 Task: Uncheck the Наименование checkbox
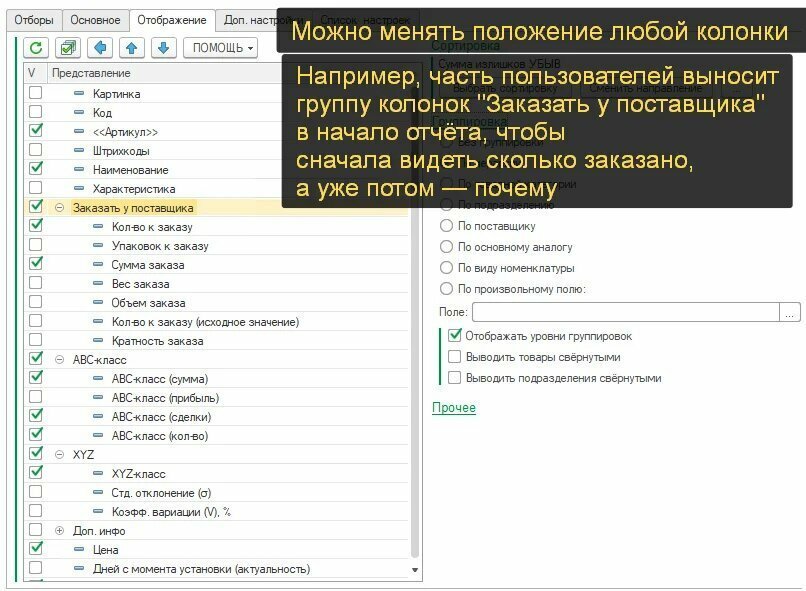pyautogui.click(x=35, y=169)
